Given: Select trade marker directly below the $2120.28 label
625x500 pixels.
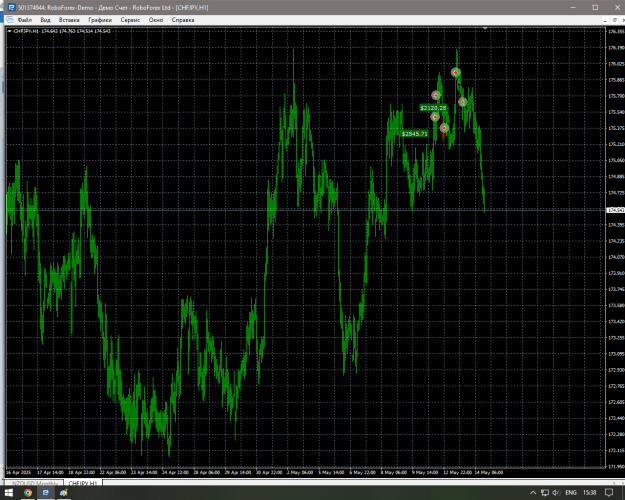Looking at the screenshot, I should click(x=435, y=117).
